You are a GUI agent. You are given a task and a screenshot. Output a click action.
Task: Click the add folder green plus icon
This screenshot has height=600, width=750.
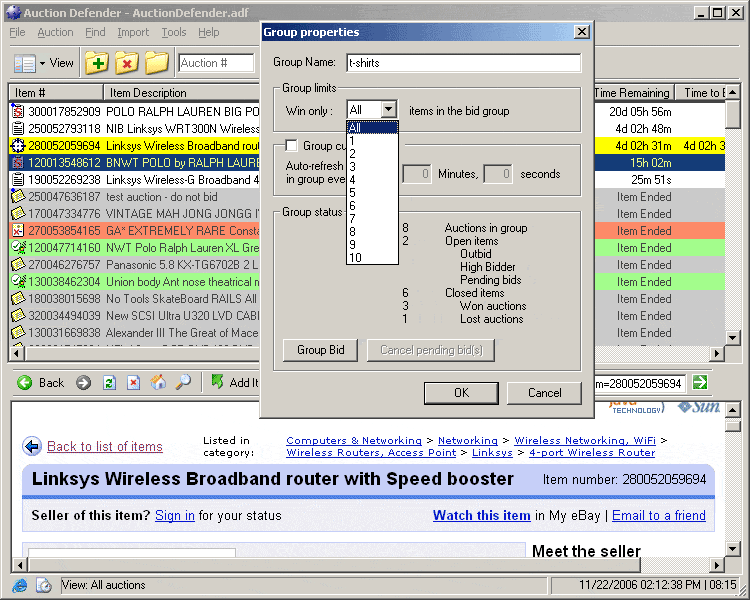click(97, 63)
